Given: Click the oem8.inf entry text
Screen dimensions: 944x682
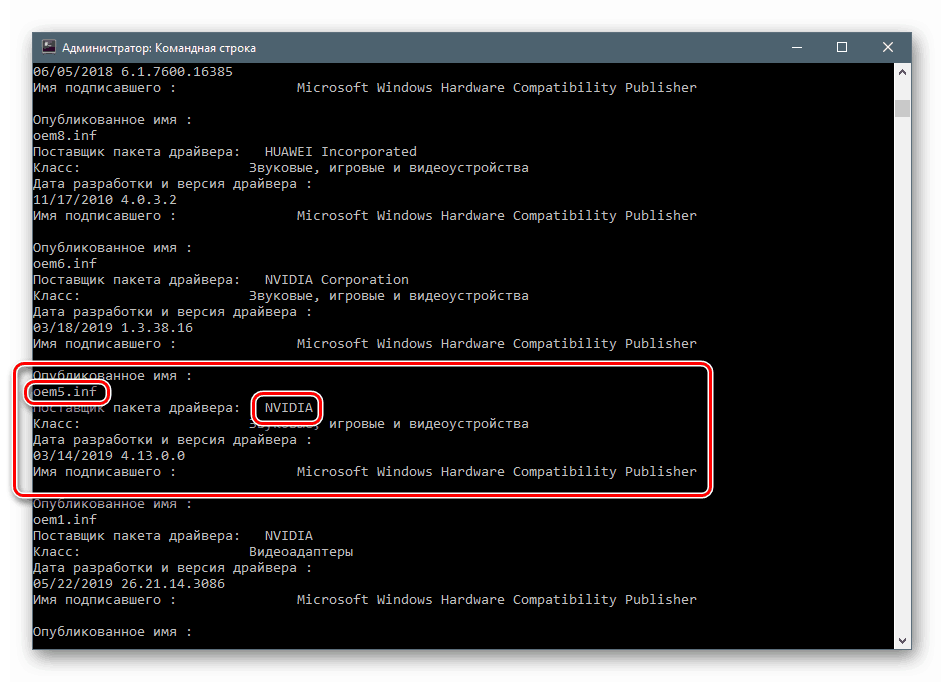Looking at the screenshot, I should click(64, 135).
